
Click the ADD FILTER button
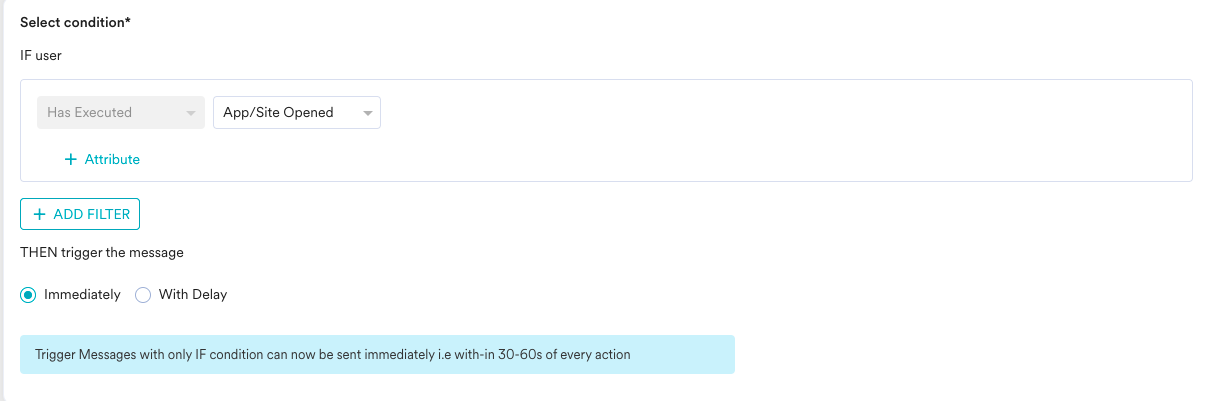(80, 214)
